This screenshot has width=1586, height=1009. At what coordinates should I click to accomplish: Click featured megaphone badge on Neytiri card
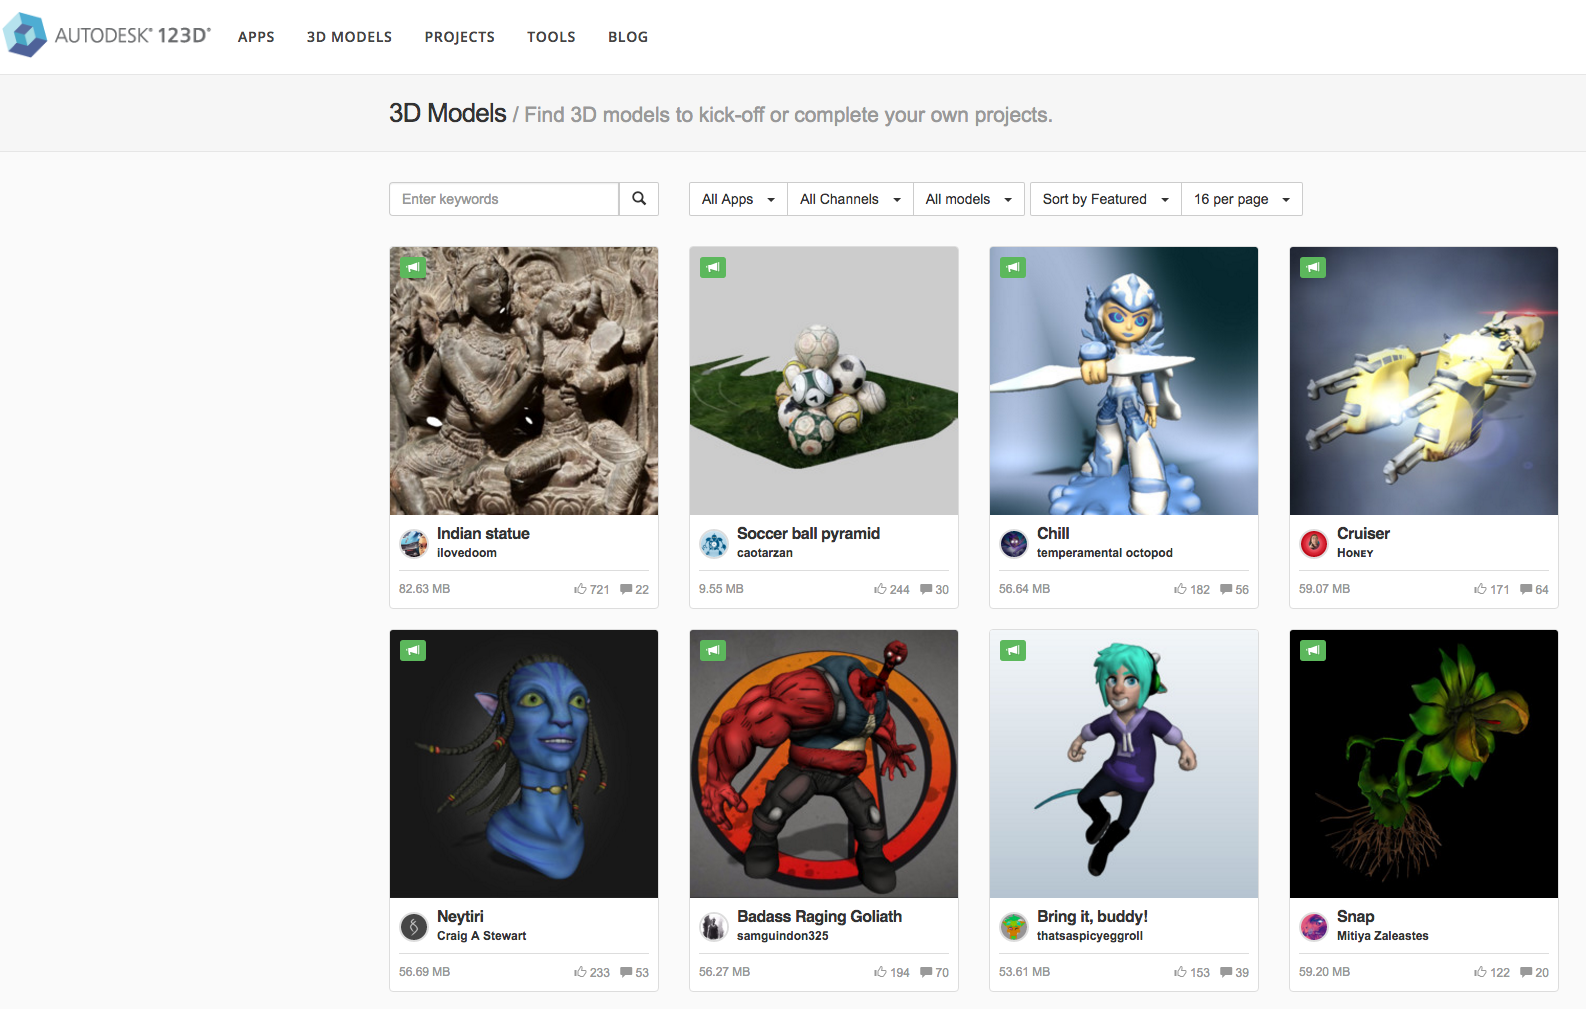413,650
